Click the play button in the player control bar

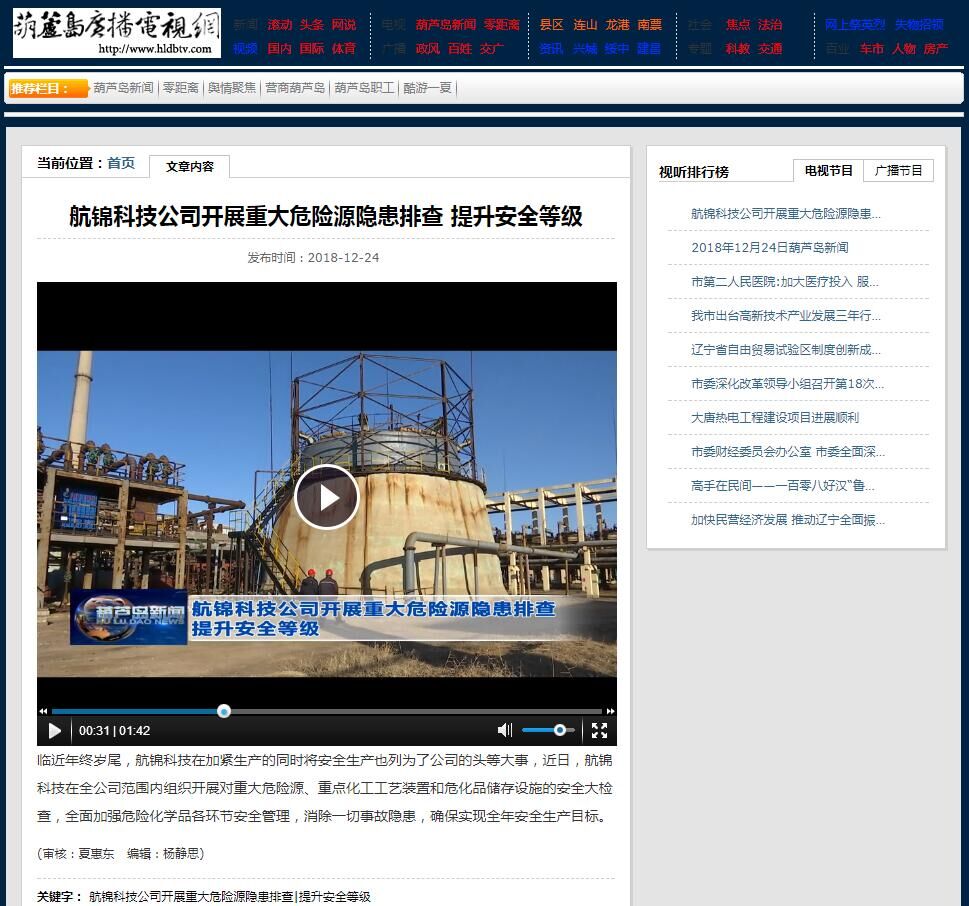click(55, 731)
